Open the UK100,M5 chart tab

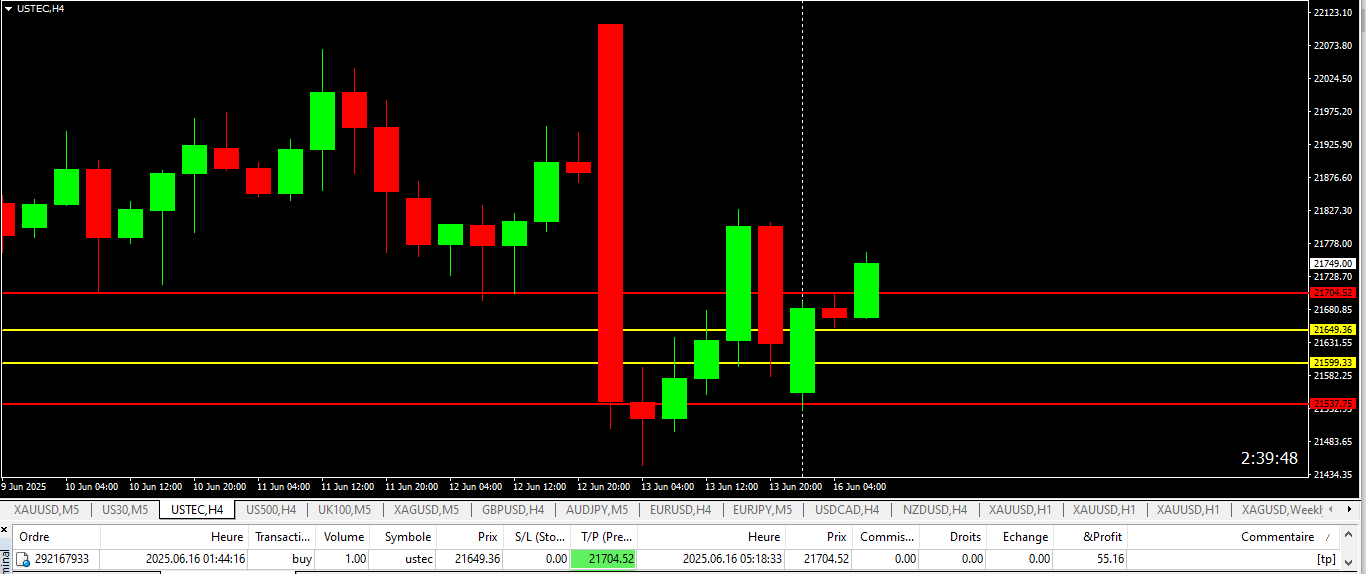[344, 510]
